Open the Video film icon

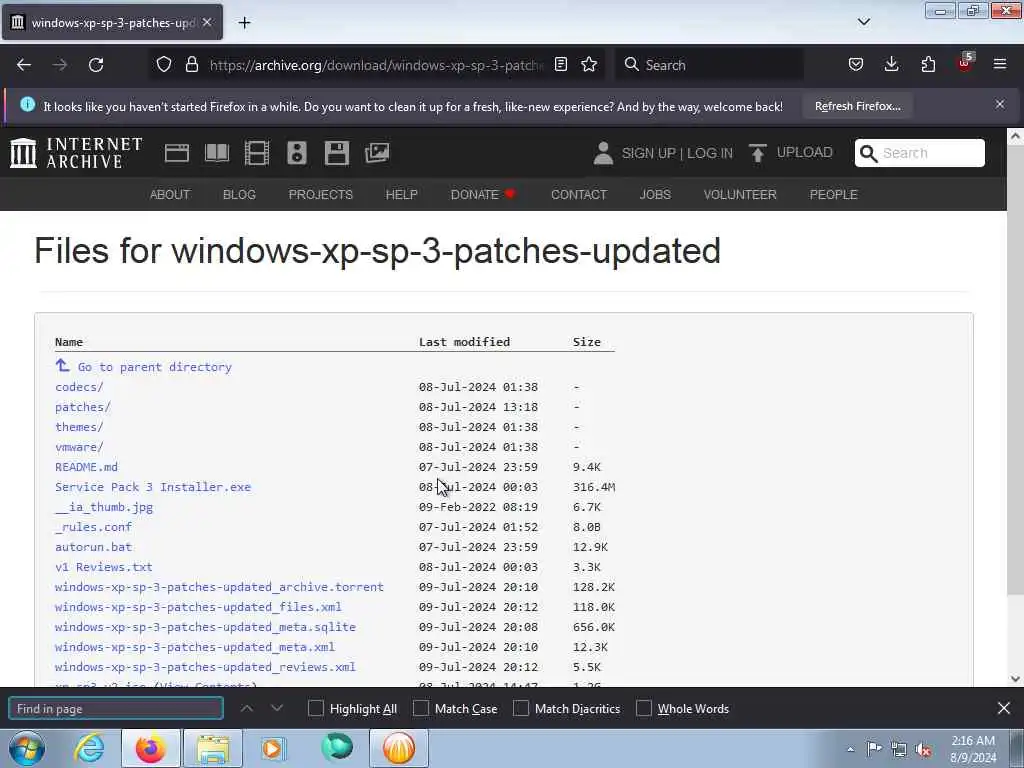click(x=257, y=153)
